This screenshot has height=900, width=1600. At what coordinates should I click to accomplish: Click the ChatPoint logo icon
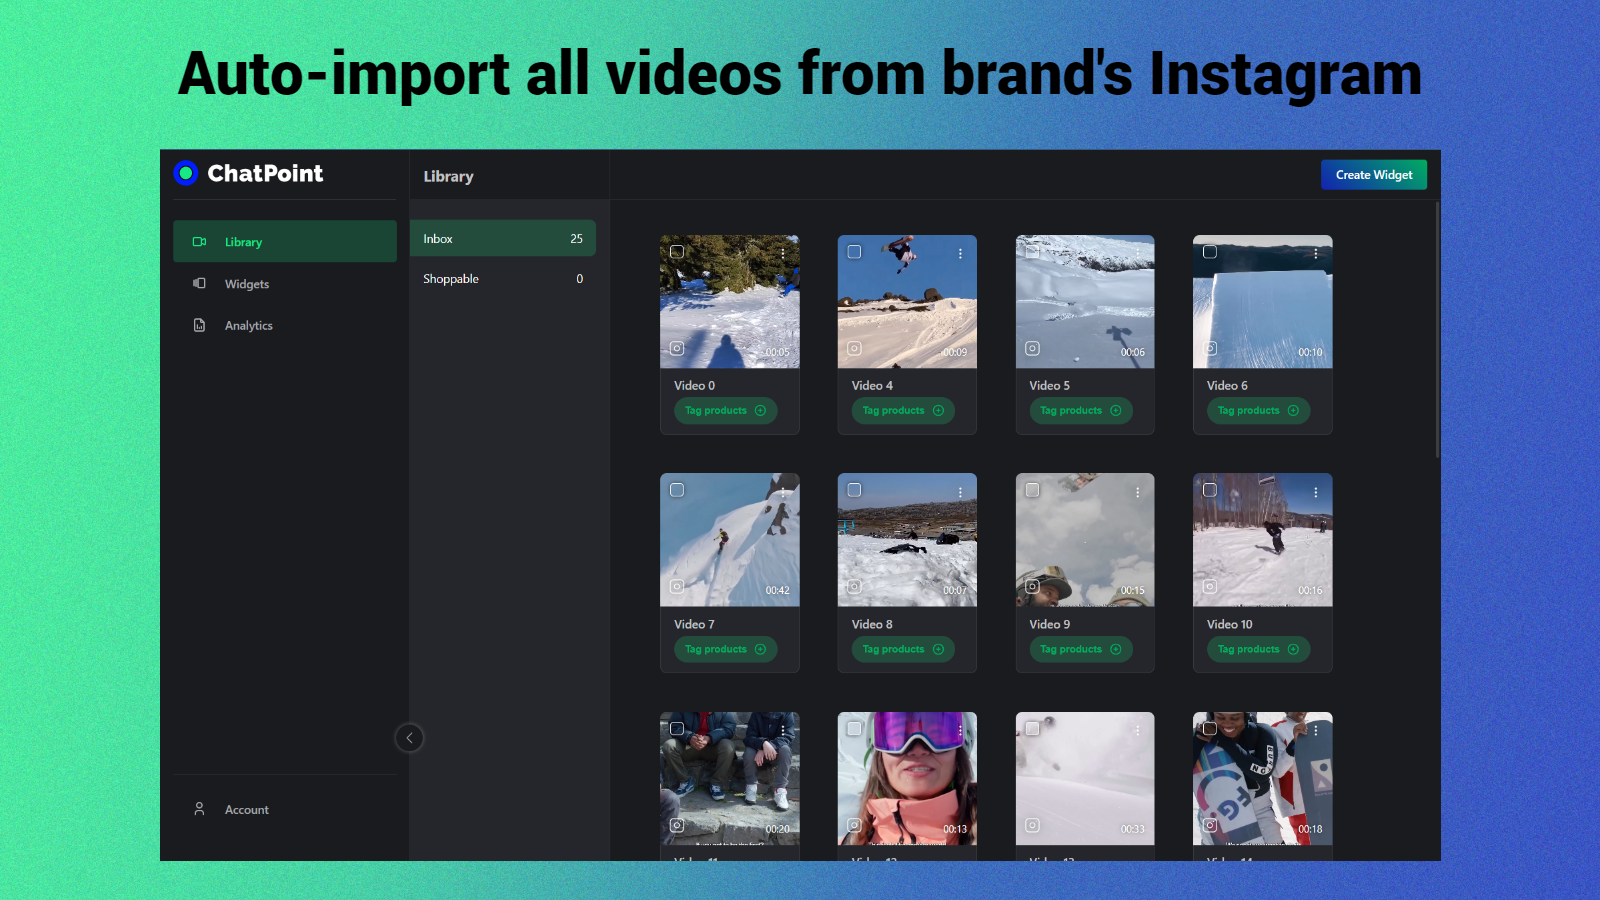click(185, 173)
